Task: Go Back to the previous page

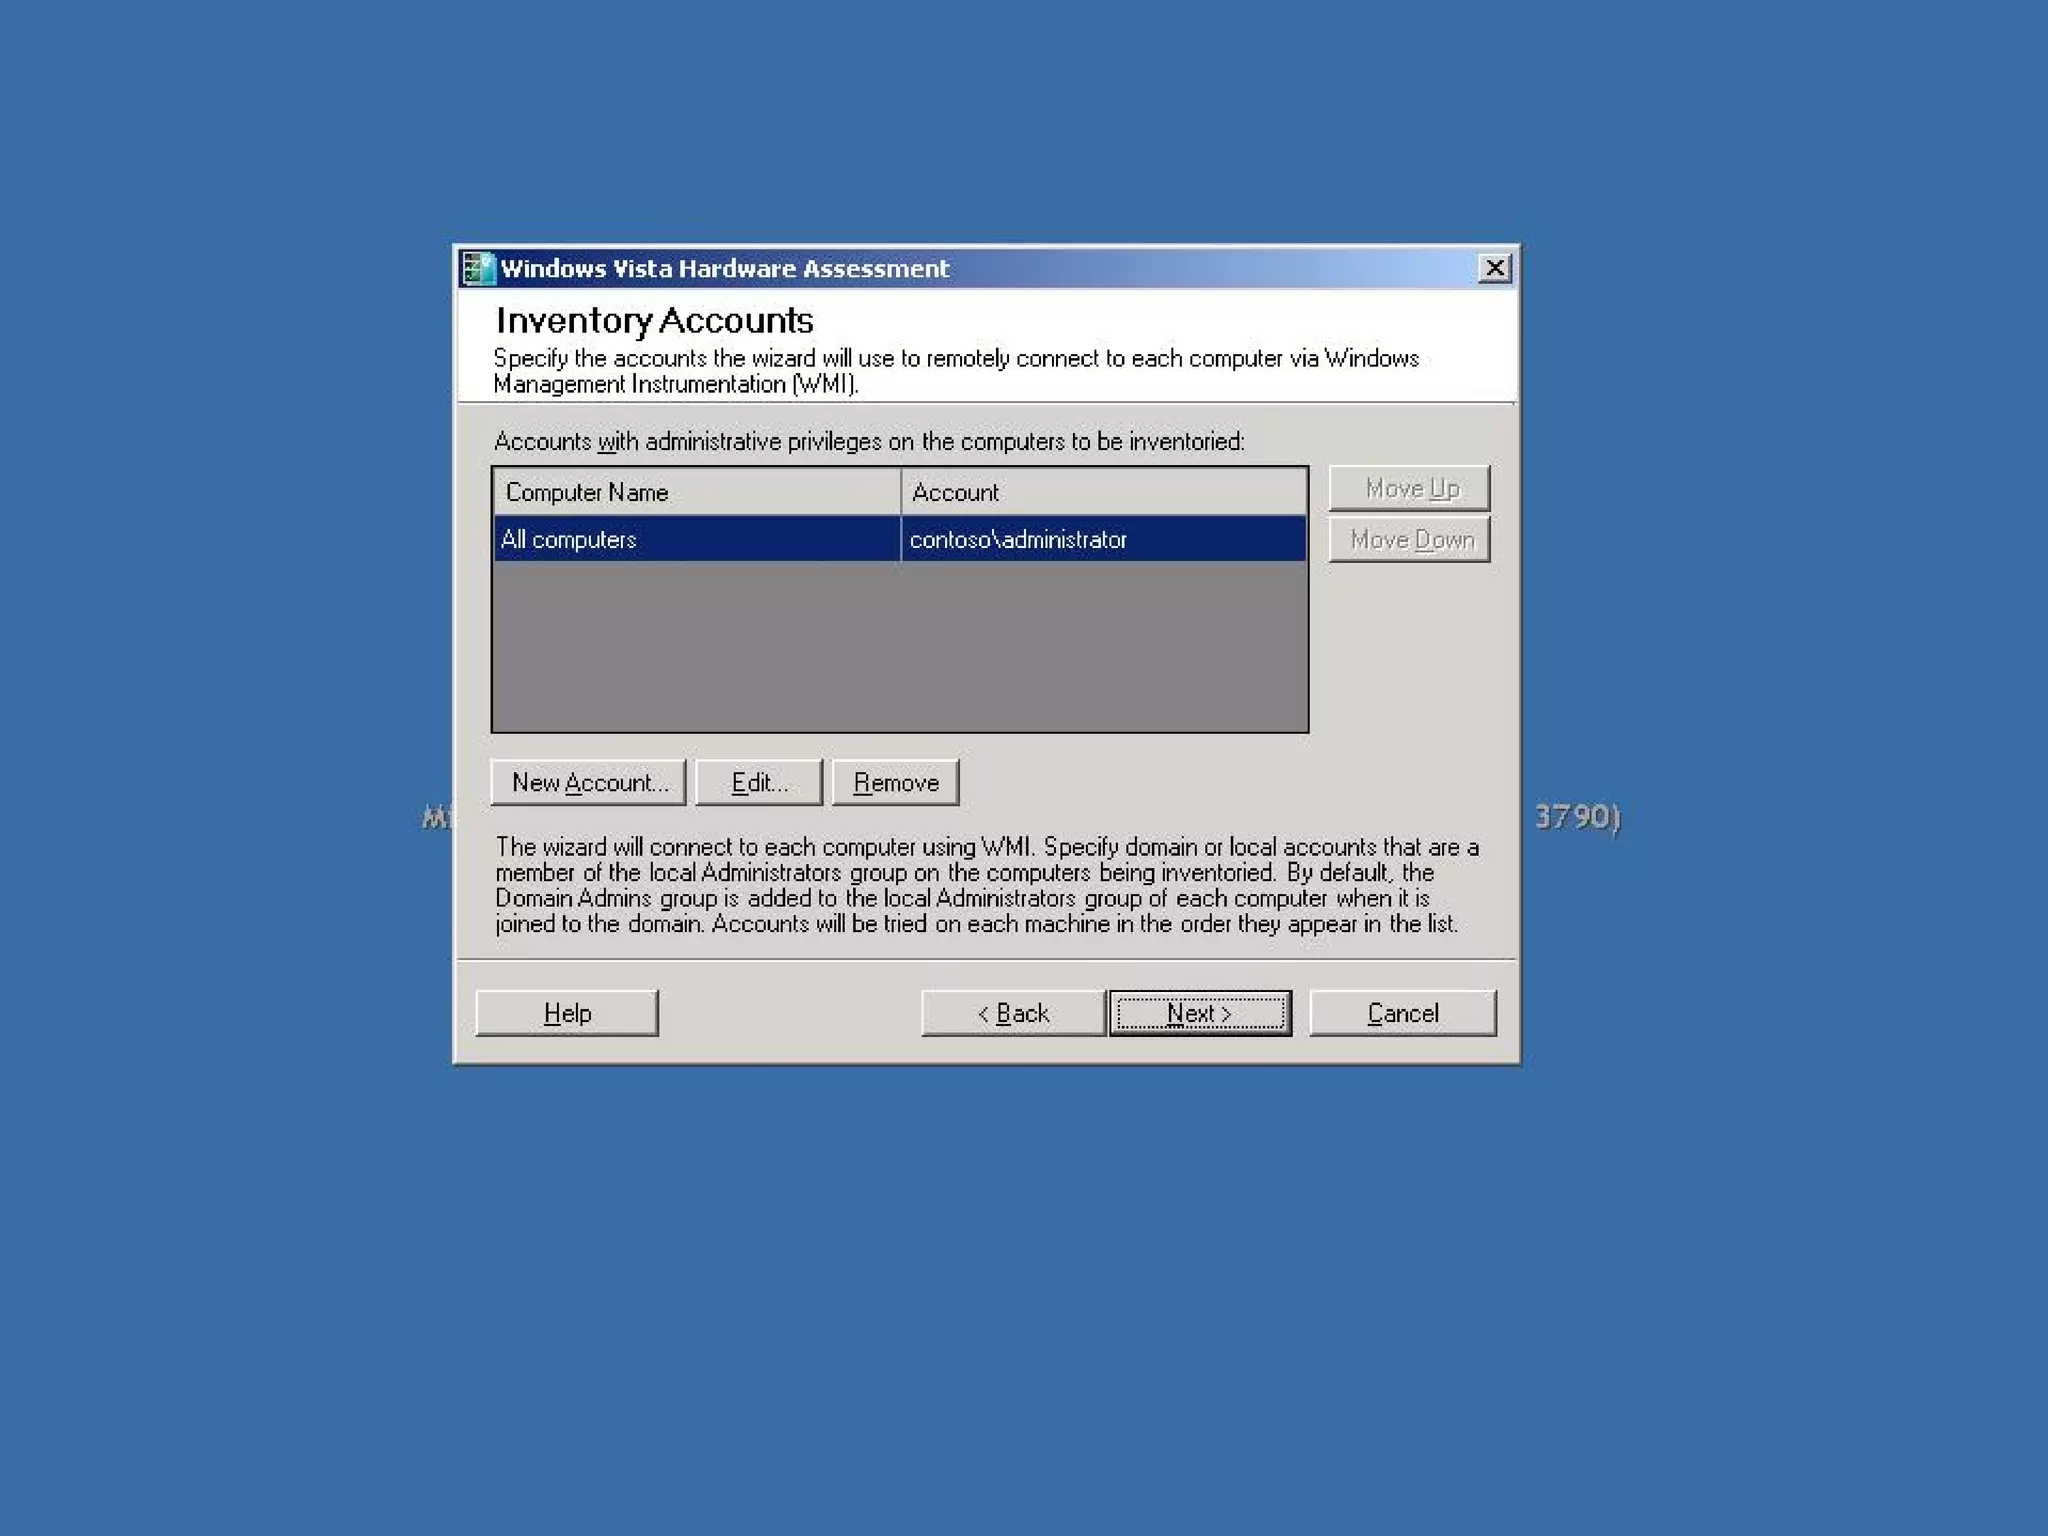Action: tap(1012, 1013)
